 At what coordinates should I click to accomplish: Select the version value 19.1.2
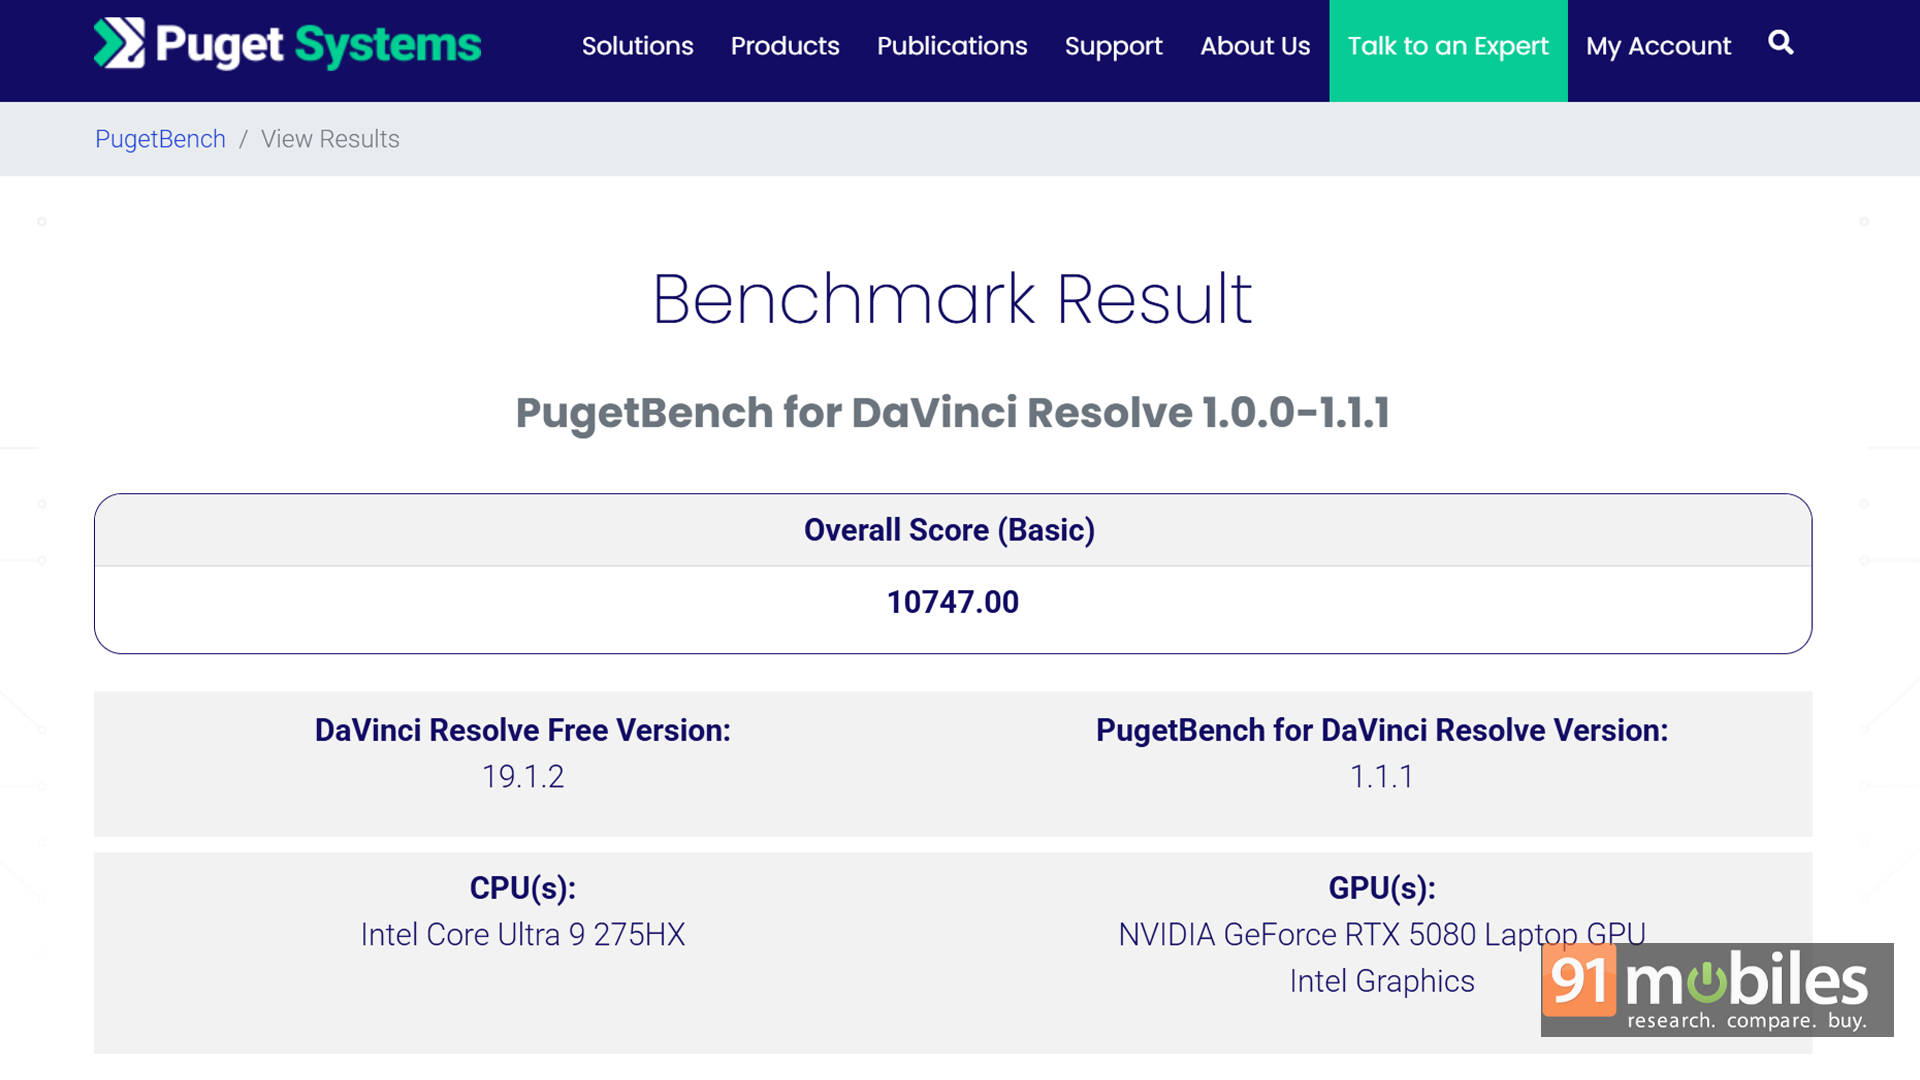tap(523, 777)
